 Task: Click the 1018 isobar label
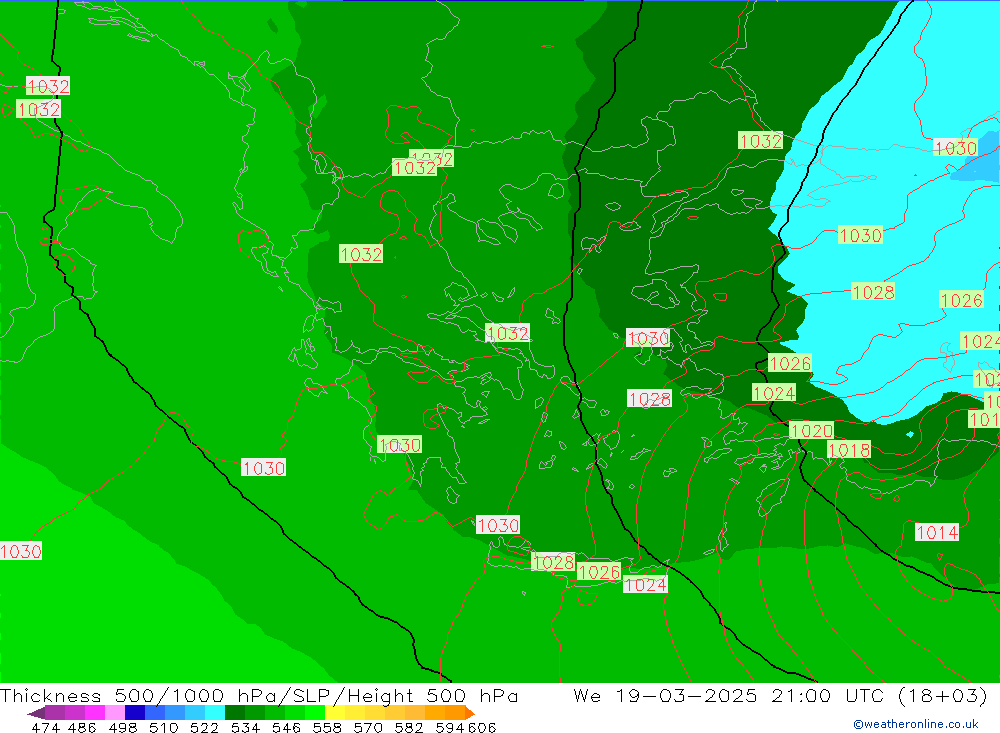click(849, 450)
